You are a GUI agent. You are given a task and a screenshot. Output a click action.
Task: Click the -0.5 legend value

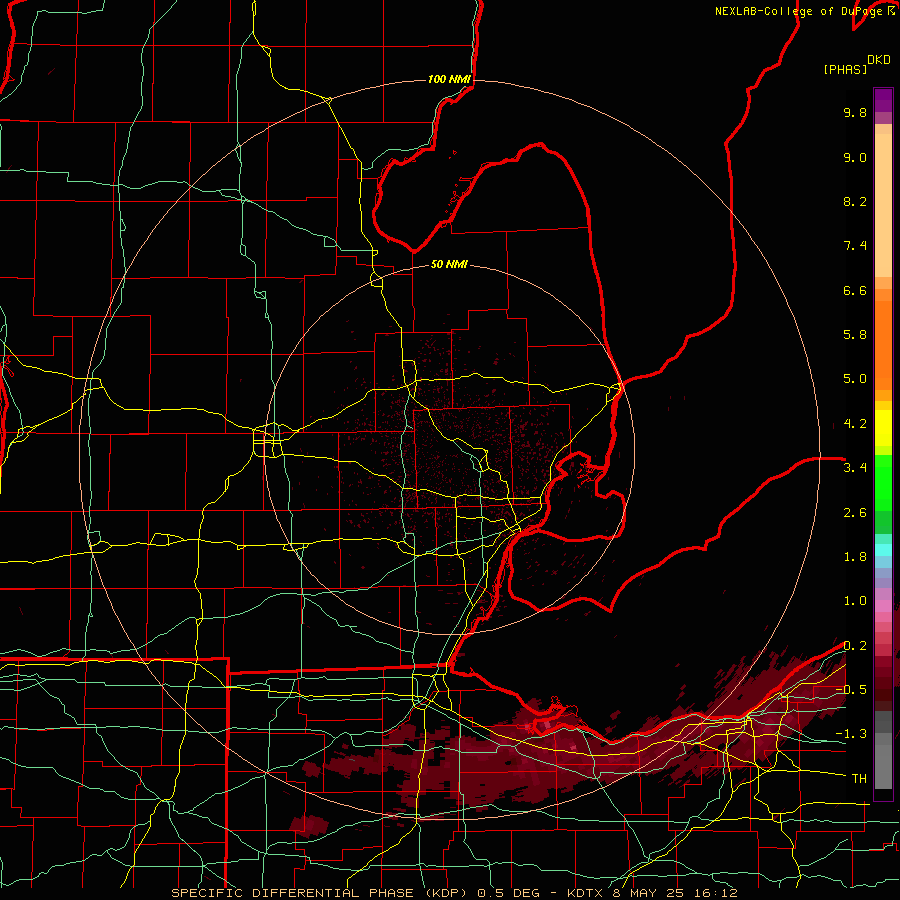(x=851, y=690)
